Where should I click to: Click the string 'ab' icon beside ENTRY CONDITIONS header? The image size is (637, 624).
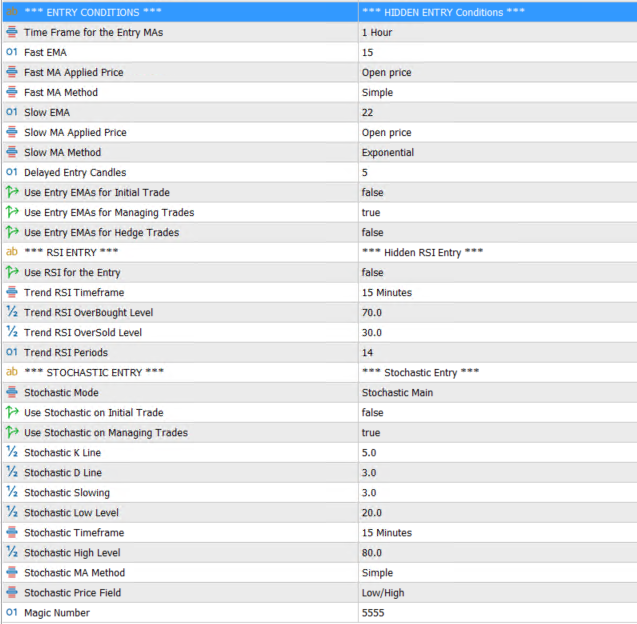coord(12,12)
